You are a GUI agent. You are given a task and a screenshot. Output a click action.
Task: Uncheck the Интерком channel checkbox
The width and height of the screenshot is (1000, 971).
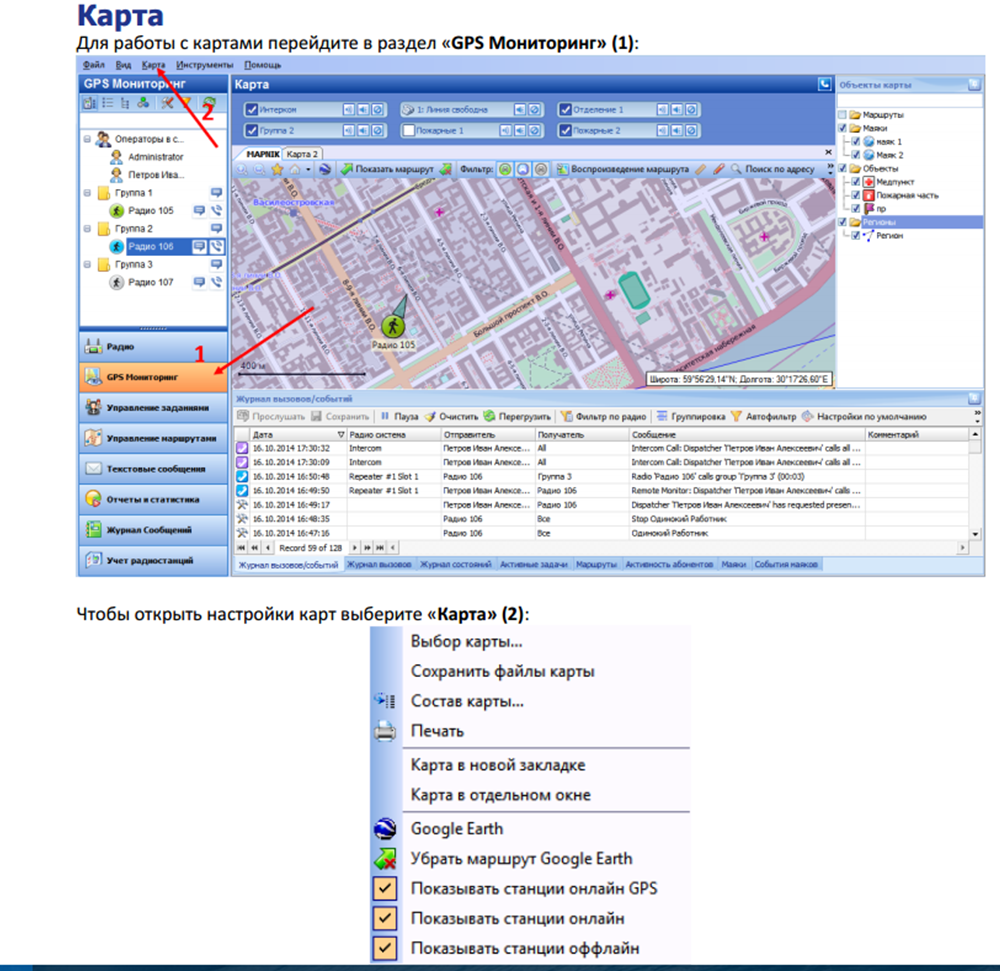pyautogui.click(x=251, y=110)
